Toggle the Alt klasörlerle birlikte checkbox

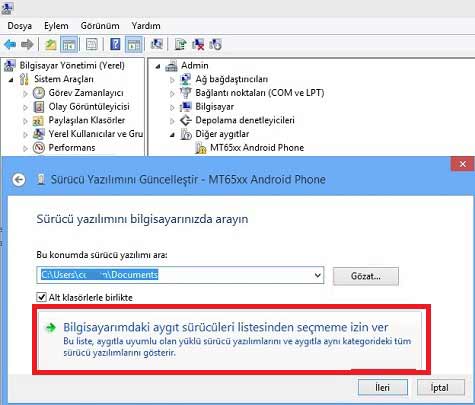coord(41,297)
